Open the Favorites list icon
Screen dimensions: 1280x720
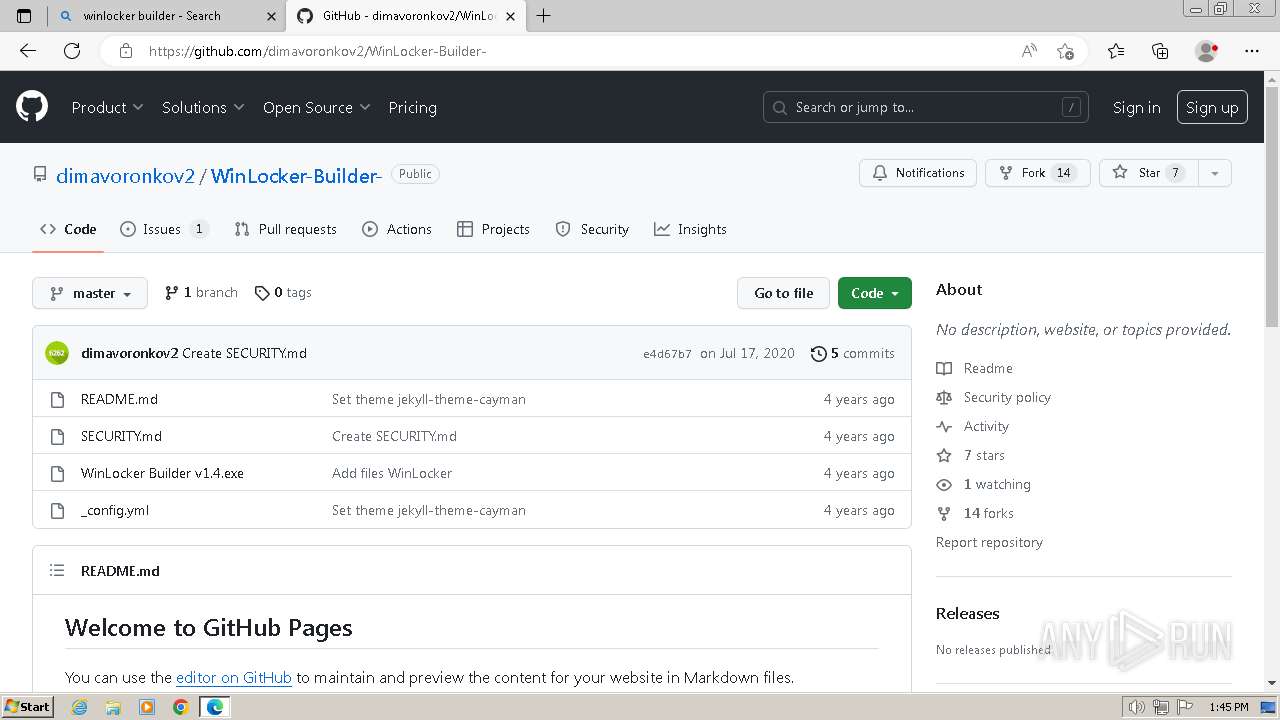point(1116,51)
